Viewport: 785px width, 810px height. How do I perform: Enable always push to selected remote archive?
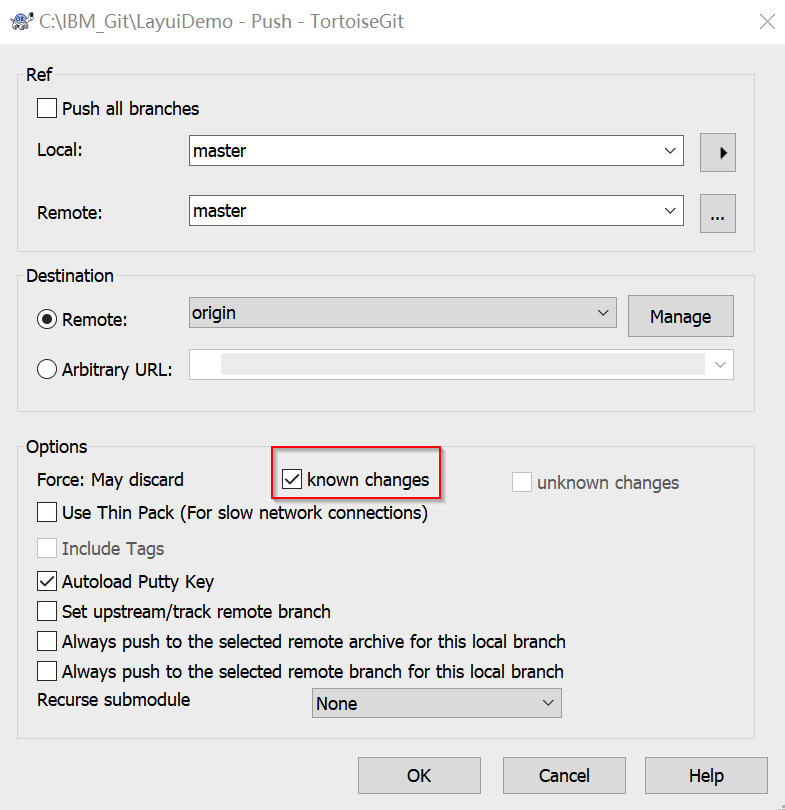pos(47,641)
